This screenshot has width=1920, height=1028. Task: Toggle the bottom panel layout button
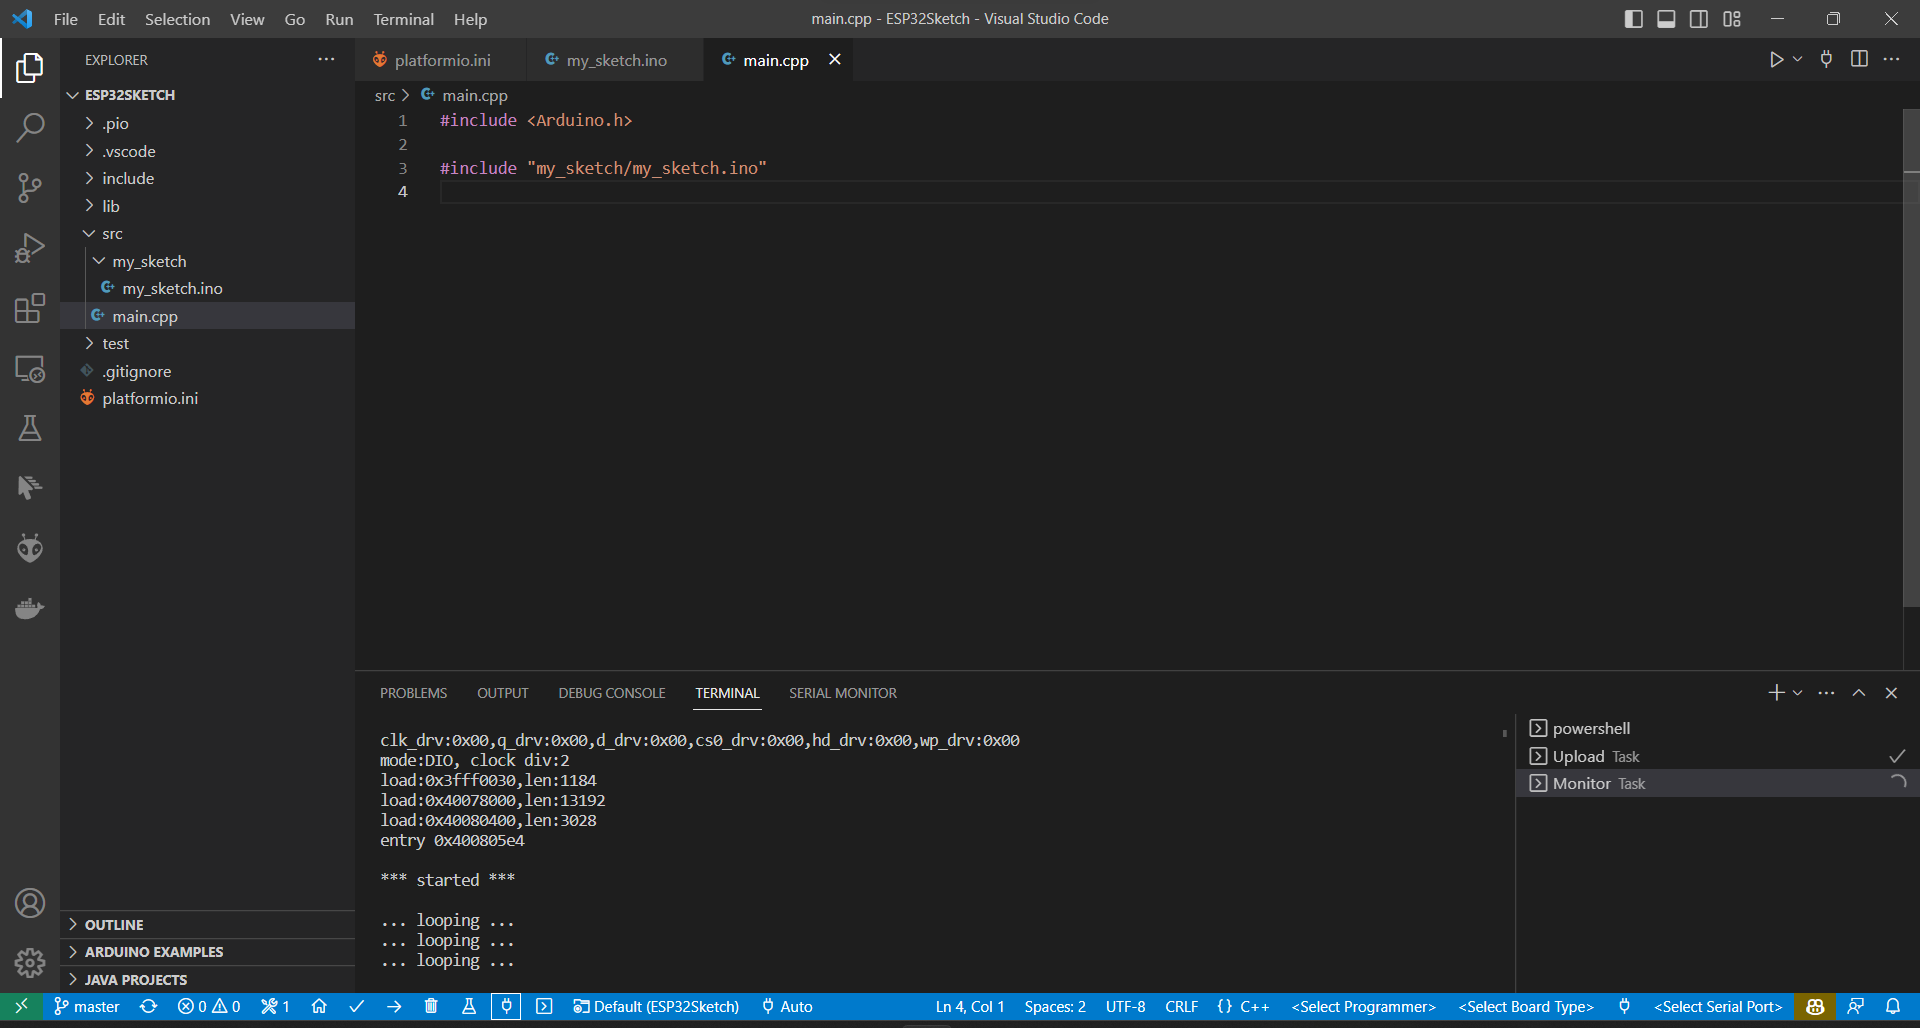pos(1666,19)
